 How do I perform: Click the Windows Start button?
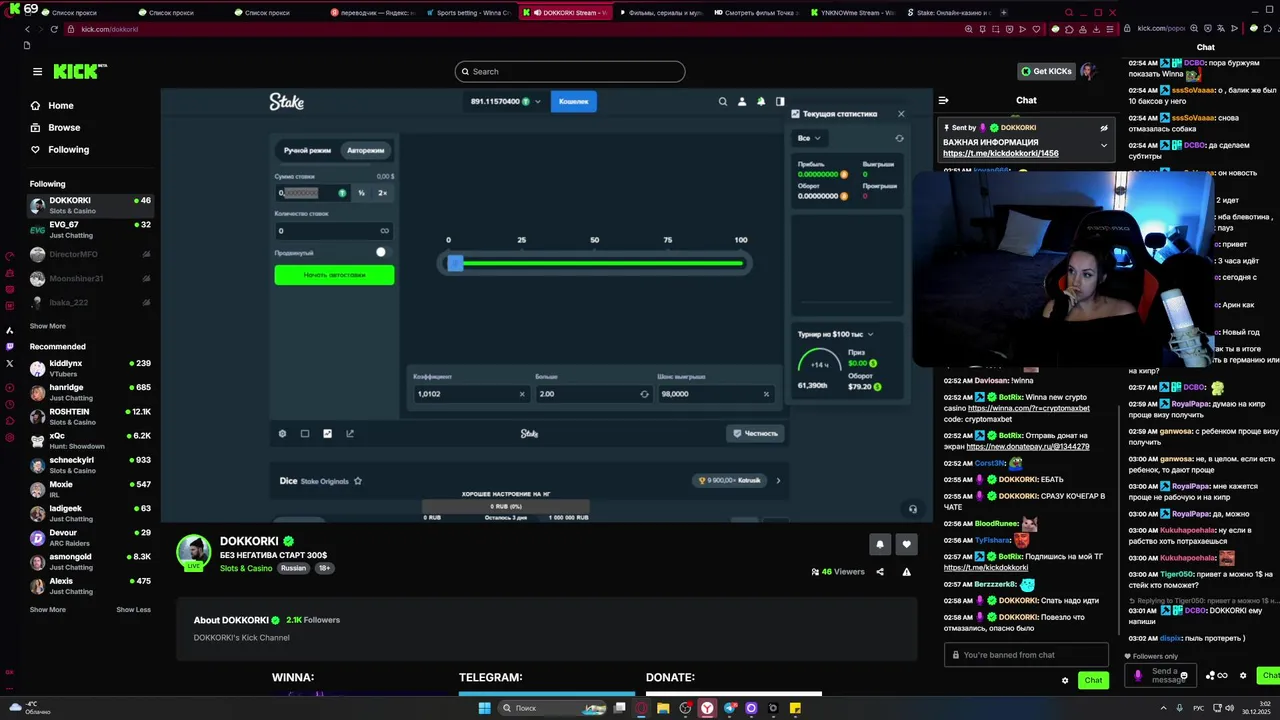click(x=485, y=708)
